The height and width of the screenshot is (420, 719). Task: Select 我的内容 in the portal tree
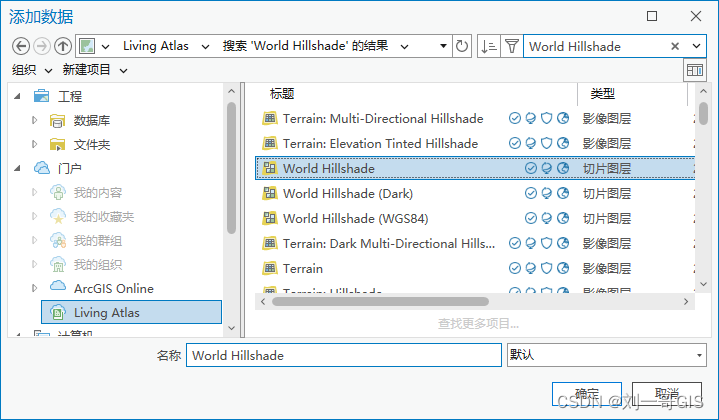(98, 193)
